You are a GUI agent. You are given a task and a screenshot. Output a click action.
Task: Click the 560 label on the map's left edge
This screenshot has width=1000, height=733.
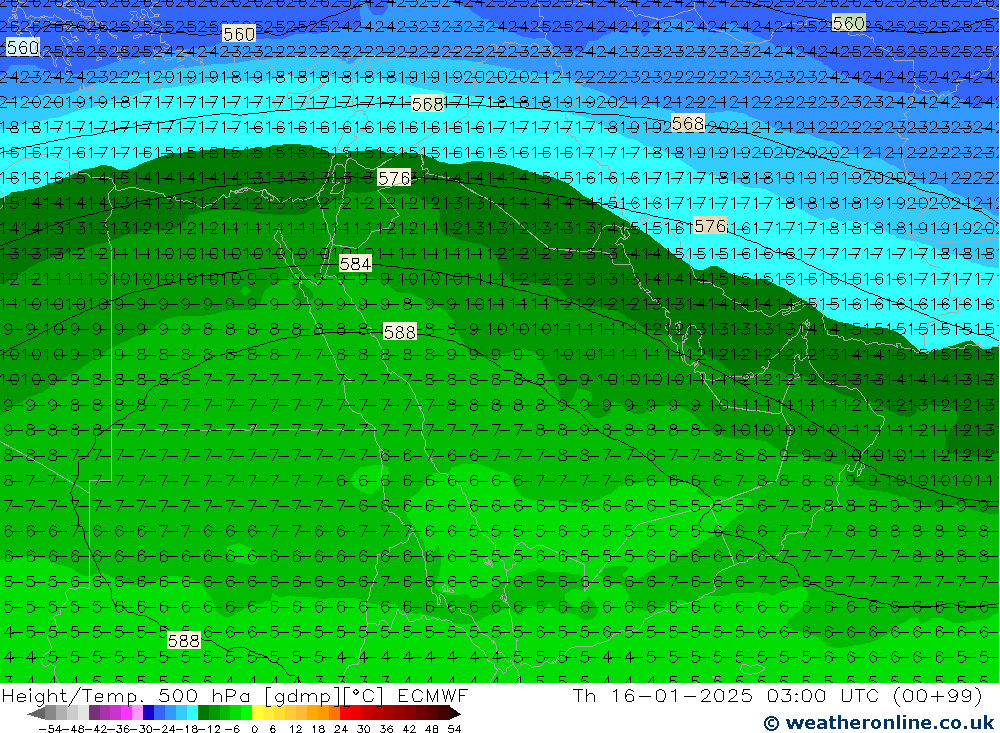tap(22, 47)
